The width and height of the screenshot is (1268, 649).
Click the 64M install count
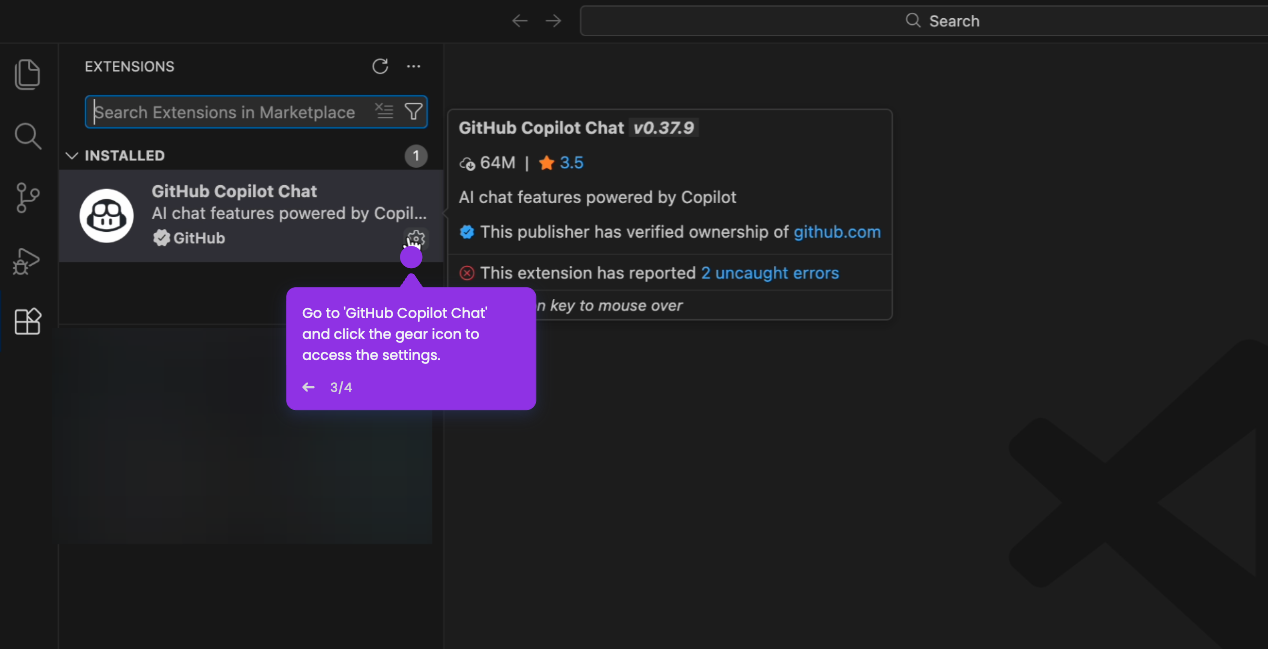(488, 163)
